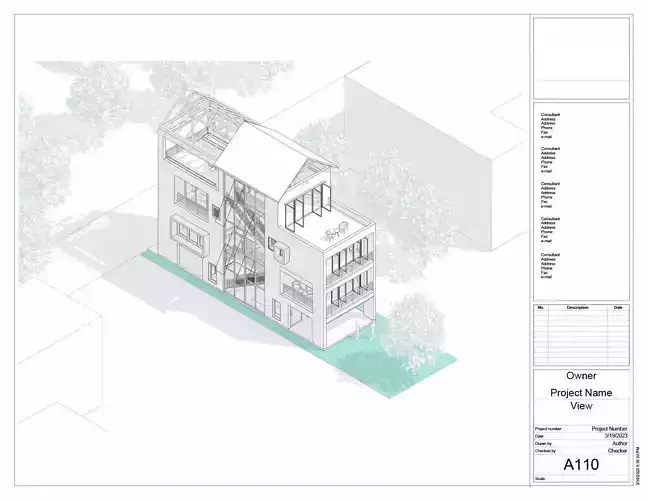Viewport: 647px width, 500px height.
Task: Select the Project Name title text
Action: click(x=581, y=393)
